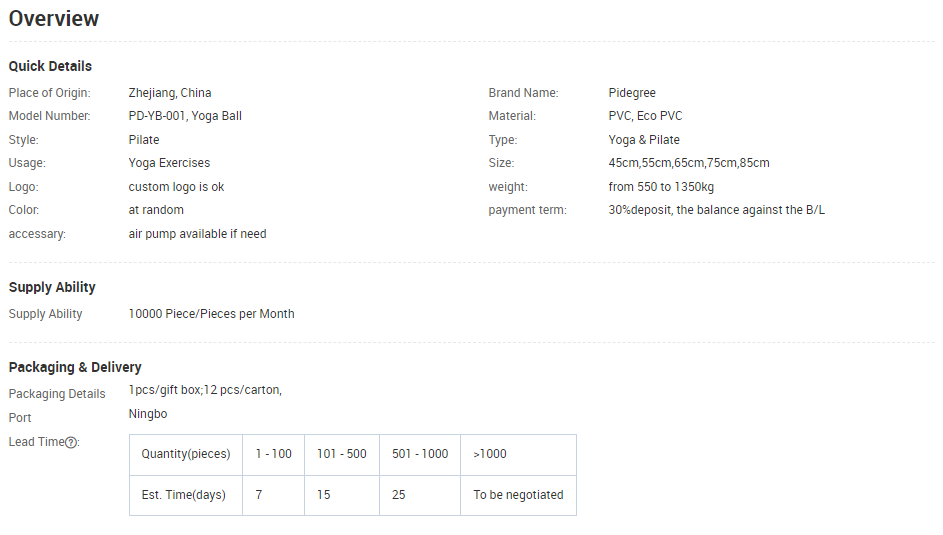The width and height of the screenshot is (943, 535).
Task: Select the Quick Details section title
Action: point(50,66)
